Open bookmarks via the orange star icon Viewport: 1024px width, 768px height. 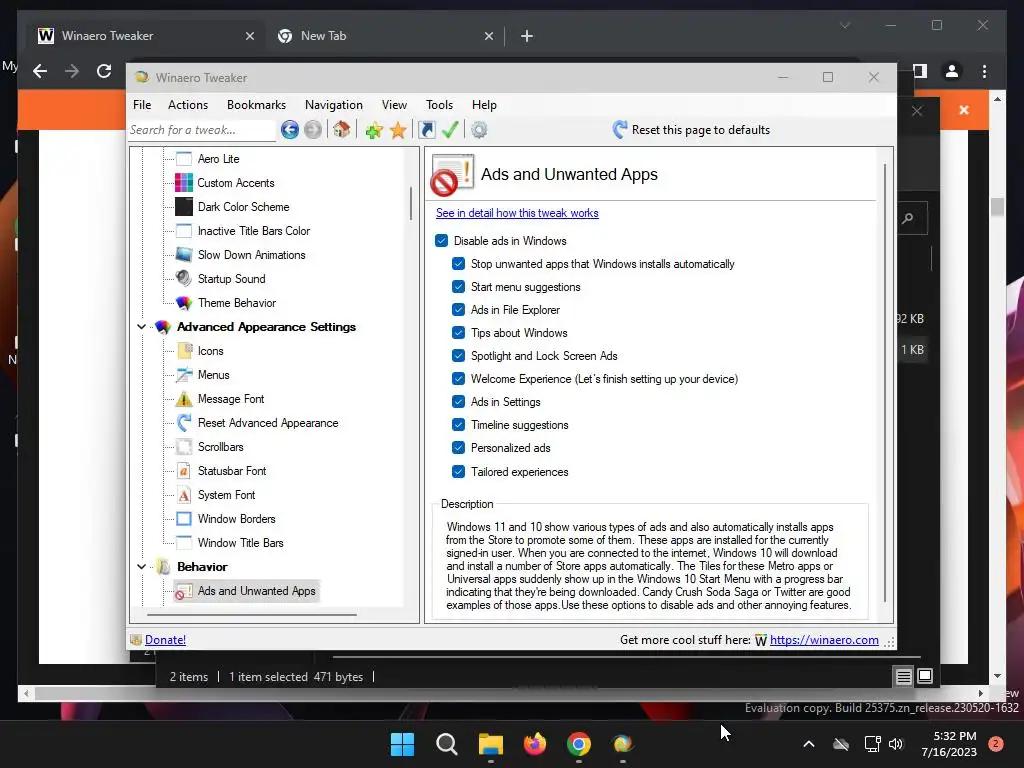(398, 130)
